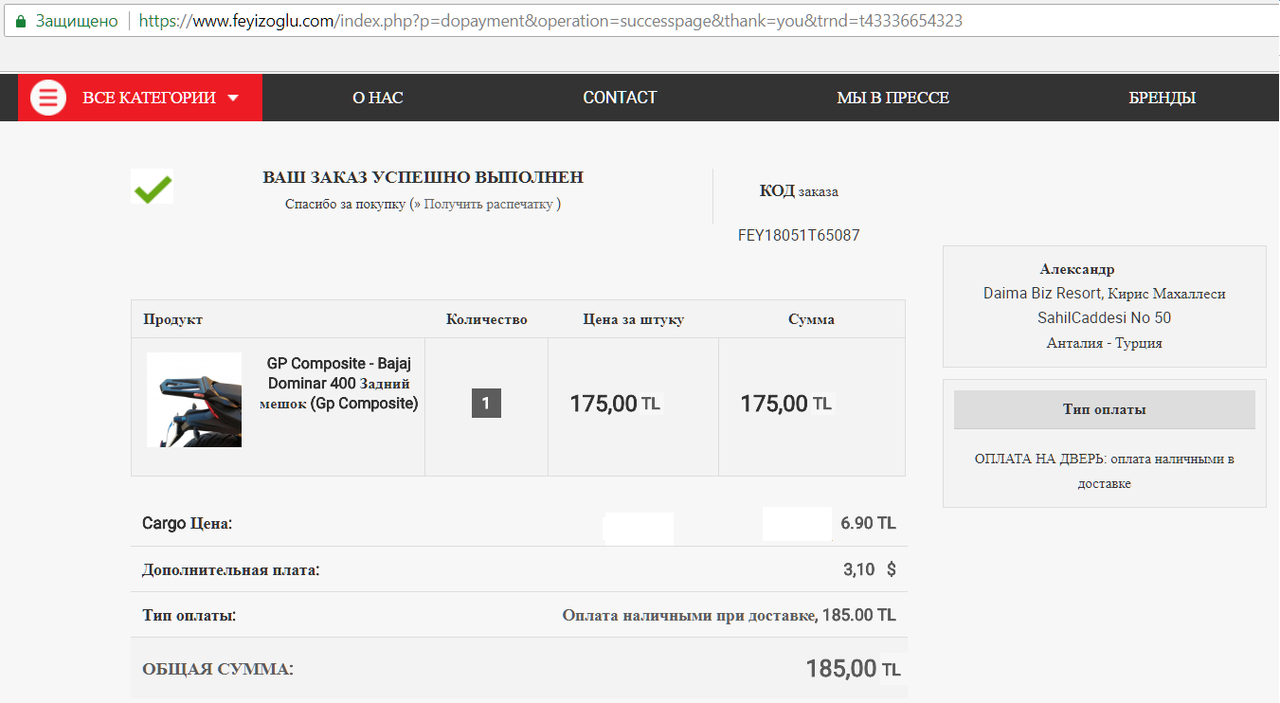Click ОБЩАЯ СУММА label
1280x703 pixels.
218,669
